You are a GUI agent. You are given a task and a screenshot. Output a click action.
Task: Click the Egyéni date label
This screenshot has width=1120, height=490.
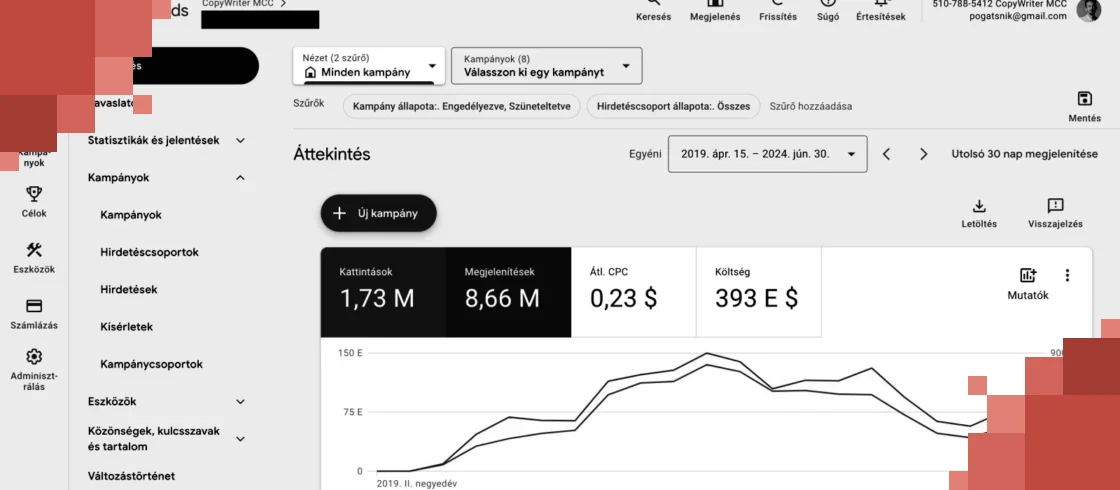coord(645,154)
